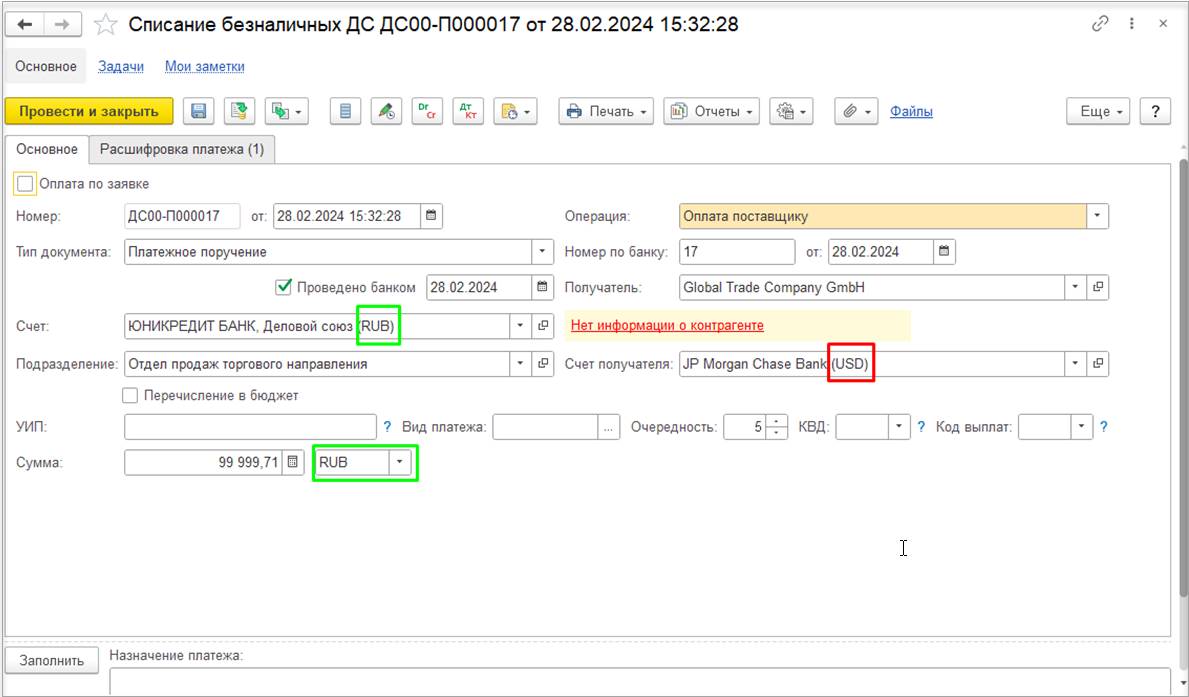The image size is (1189, 697).
Task: Open calculator for Сумма field
Action: 293,463
